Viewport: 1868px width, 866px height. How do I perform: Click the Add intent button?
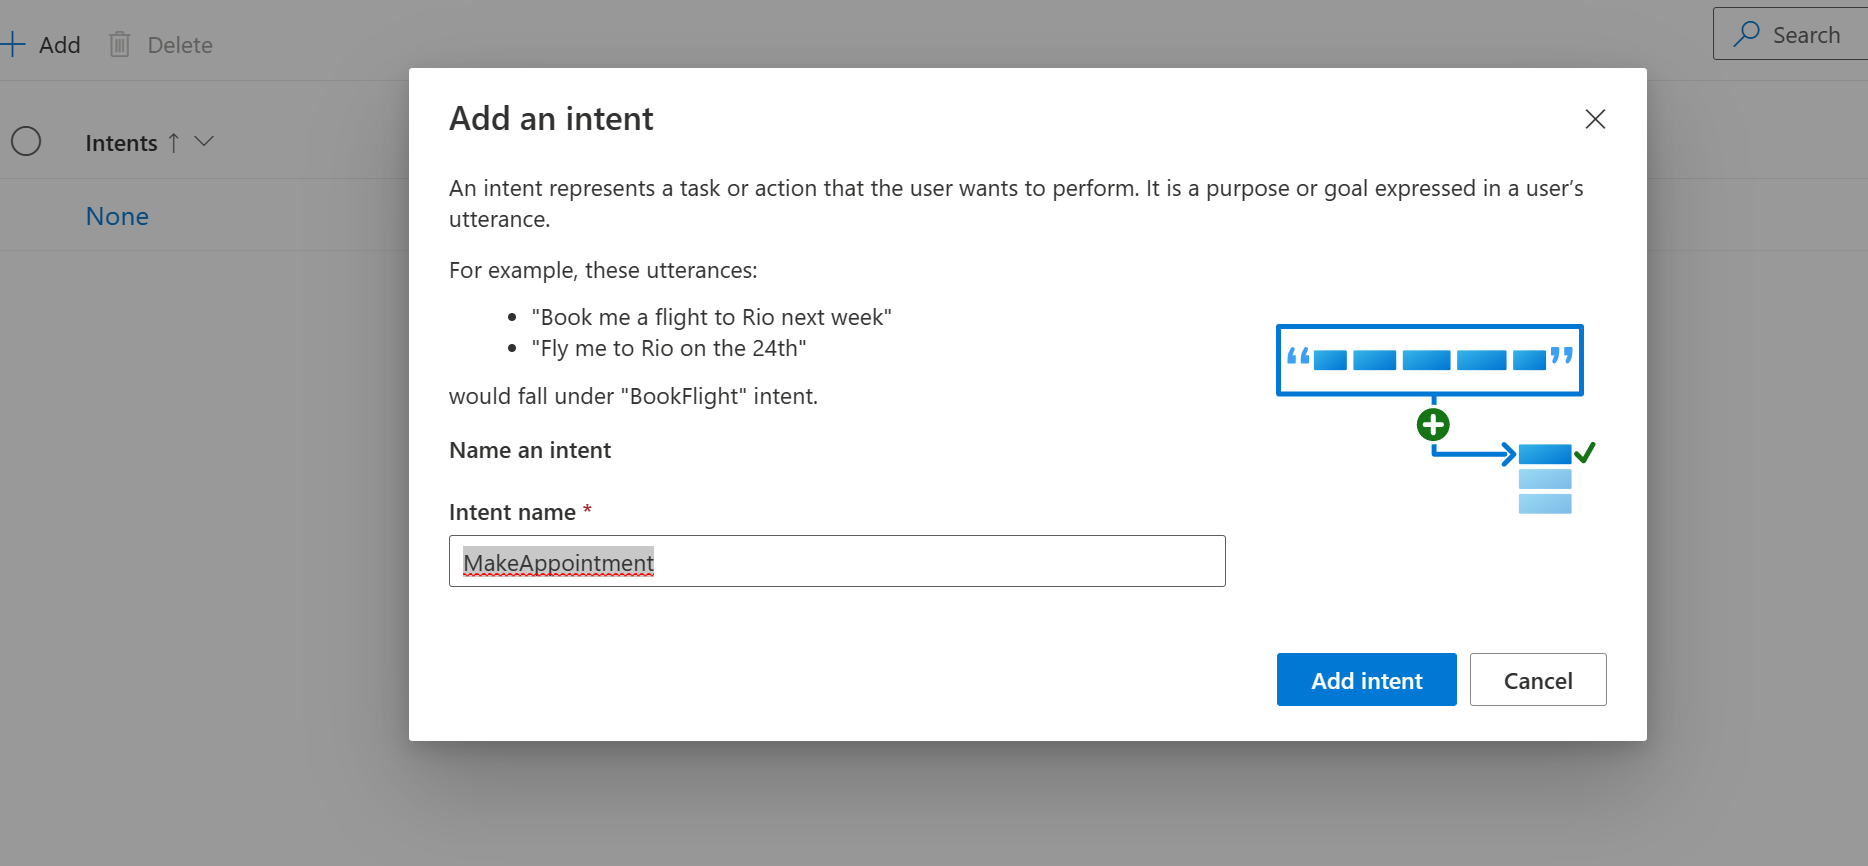click(x=1366, y=680)
